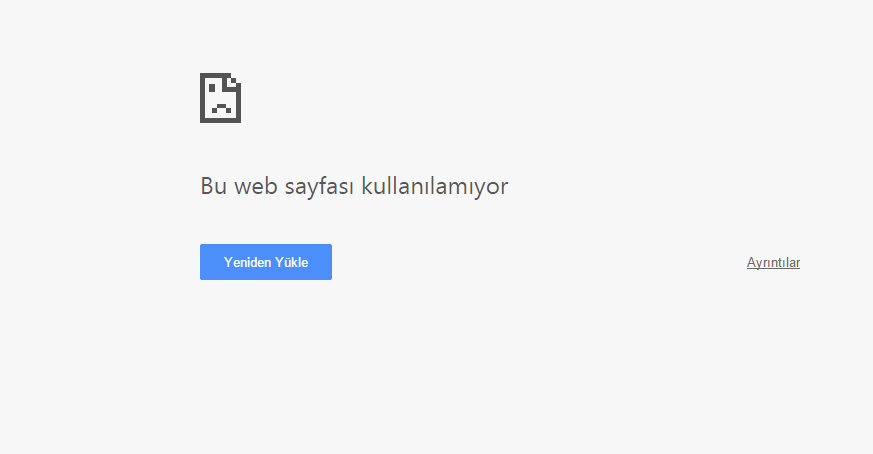The height and width of the screenshot is (454, 873).
Task: Click the broken webpage icon above heading
Action: pos(220,98)
